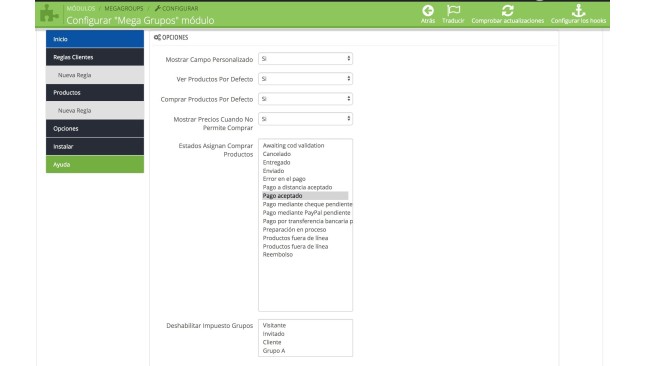This screenshot has height=366, width=646.
Task: Select Pago a distancia aceptado status
Action: coord(297,187)
